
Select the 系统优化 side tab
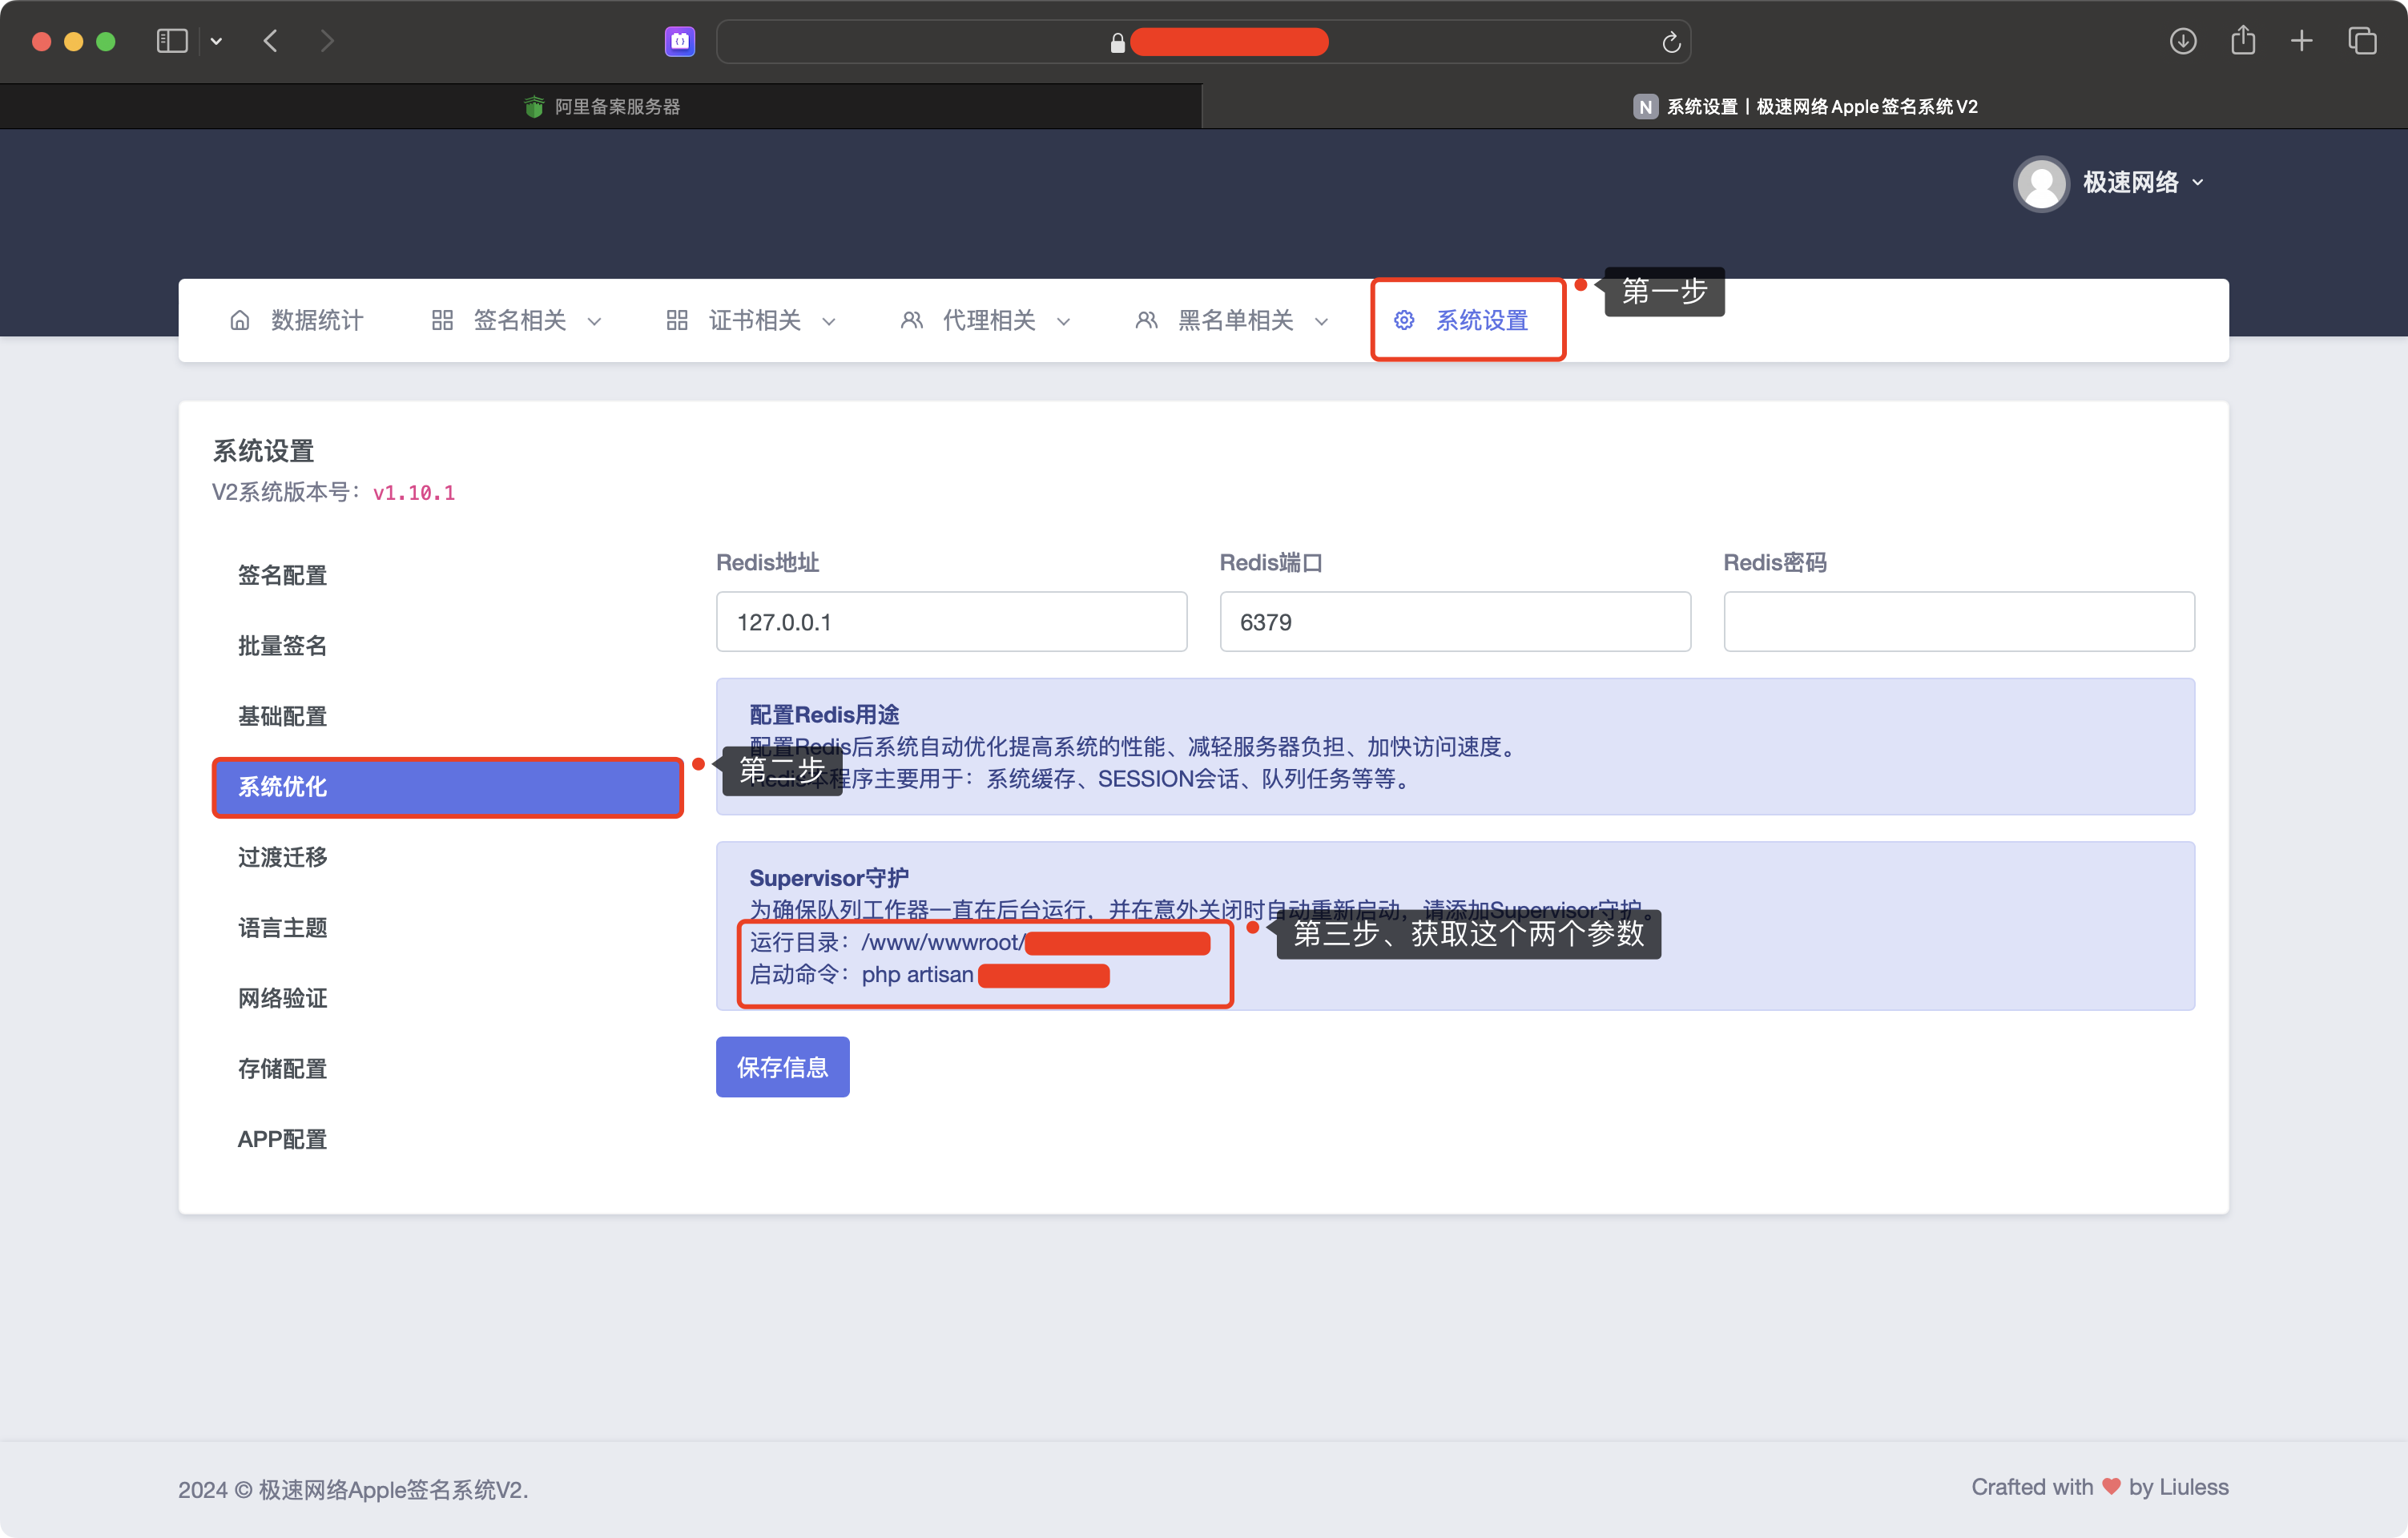click(447, 787)
